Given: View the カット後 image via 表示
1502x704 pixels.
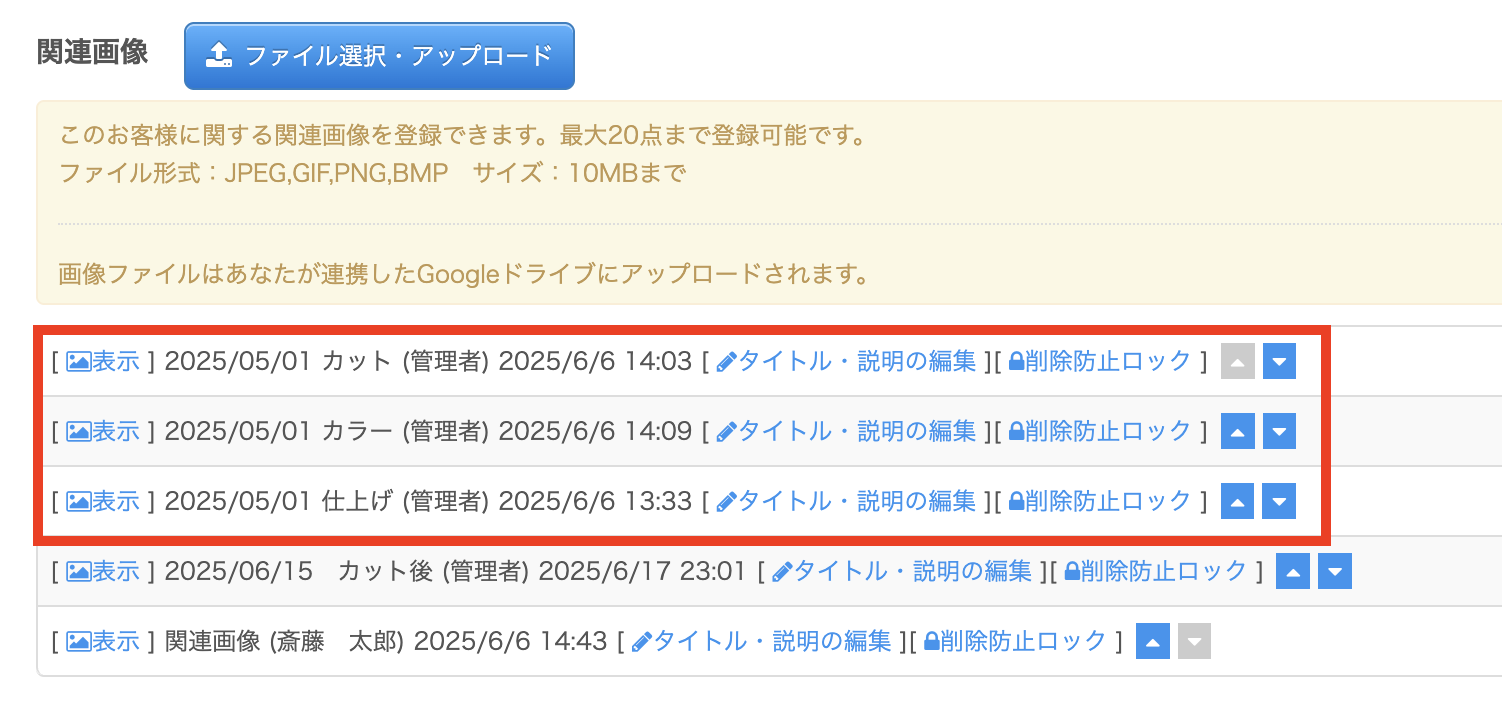Looking at the screenshot, I should [x=104, y=571].
